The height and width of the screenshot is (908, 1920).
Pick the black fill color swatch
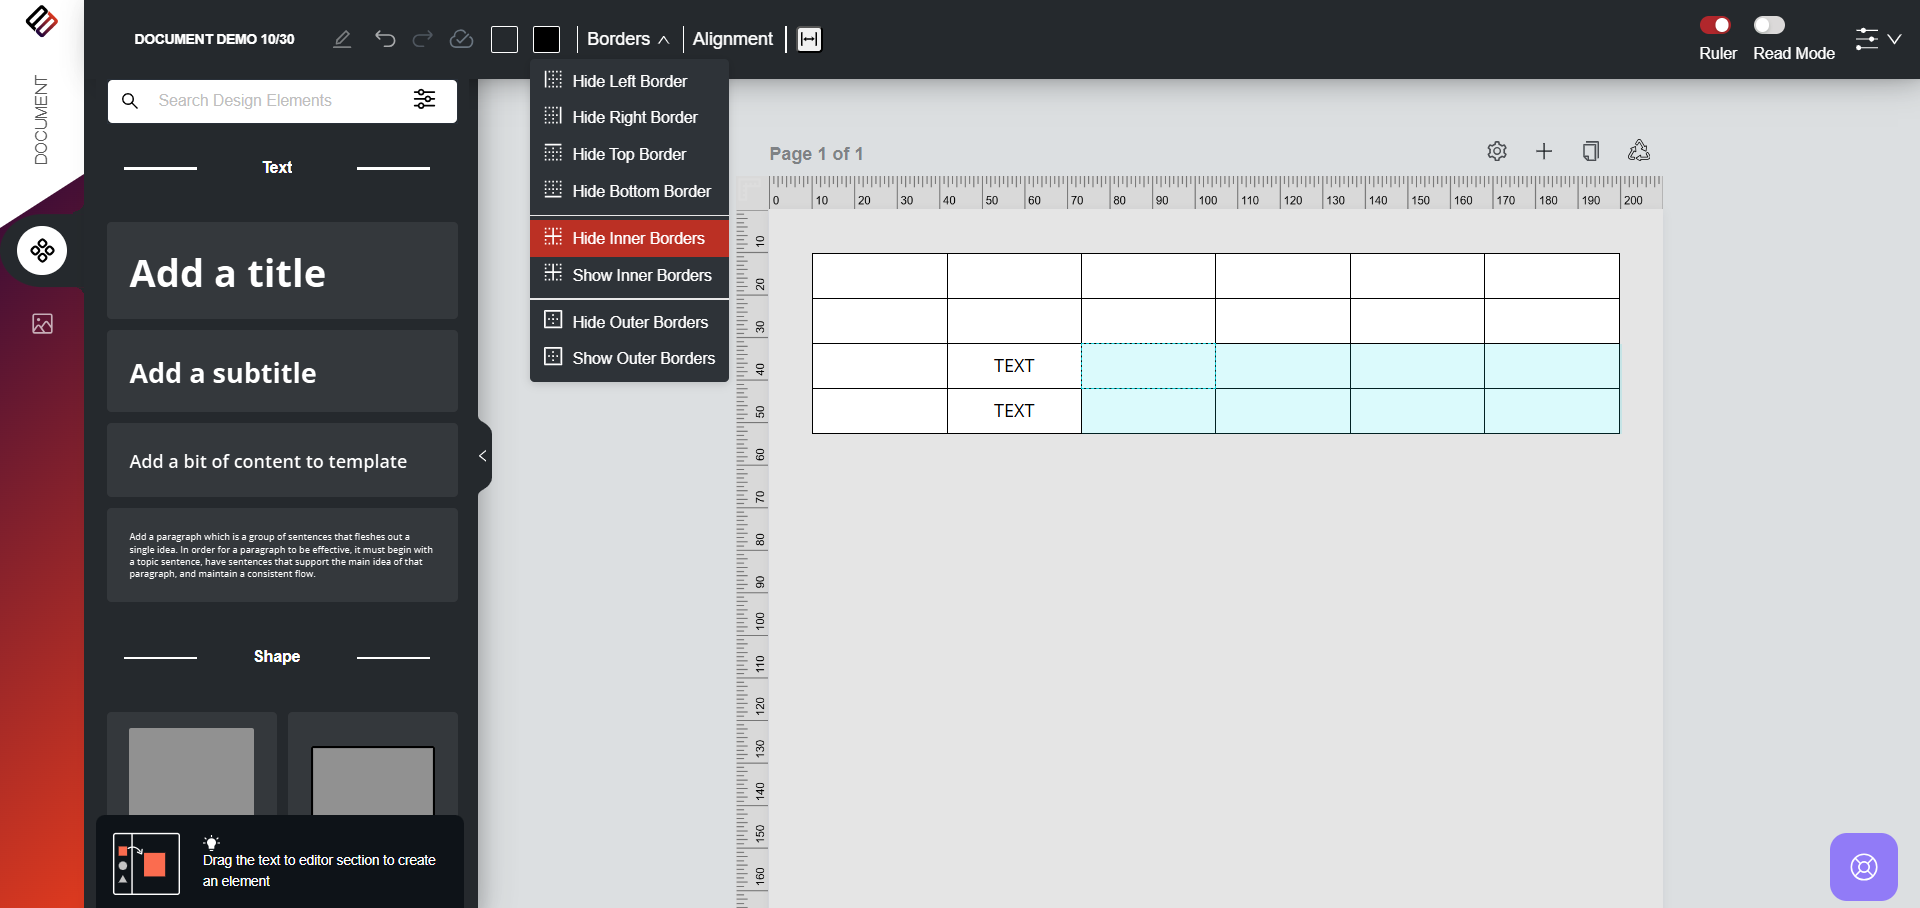tap(546, 39)
